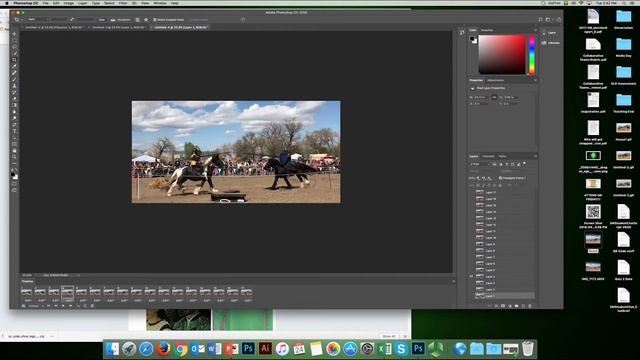Select the Eraser tool
Screen dimensions: 640x360
click(14, 98)
